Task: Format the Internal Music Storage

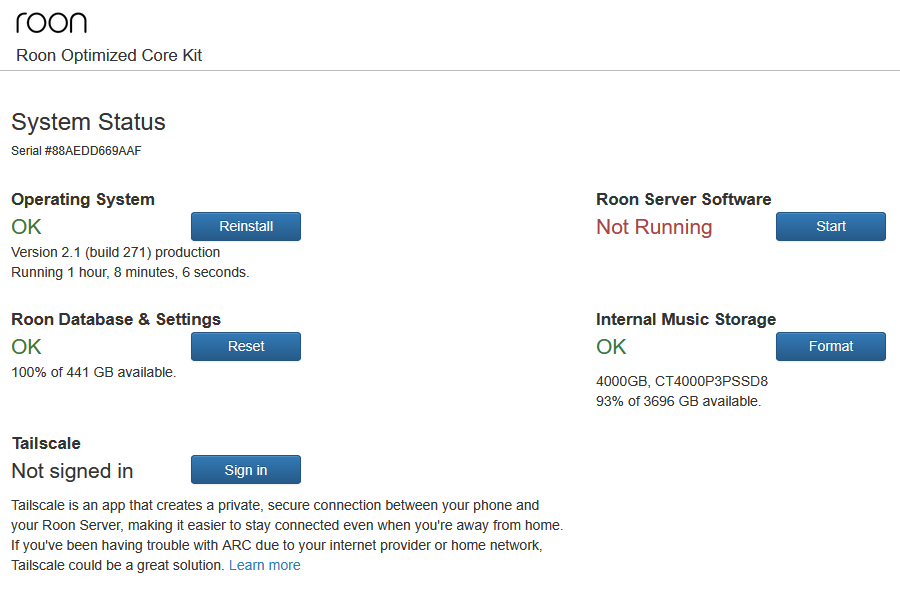Action: 830,347
